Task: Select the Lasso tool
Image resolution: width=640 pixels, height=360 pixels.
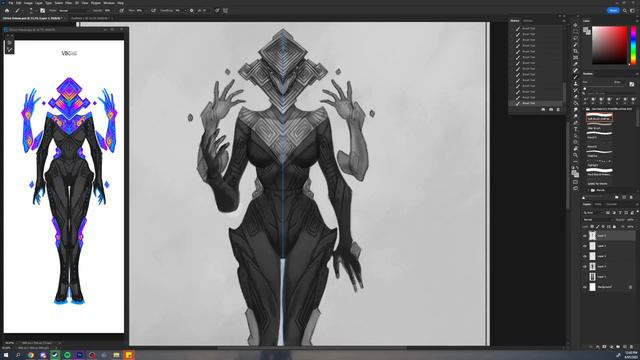Action: point(576,38)
